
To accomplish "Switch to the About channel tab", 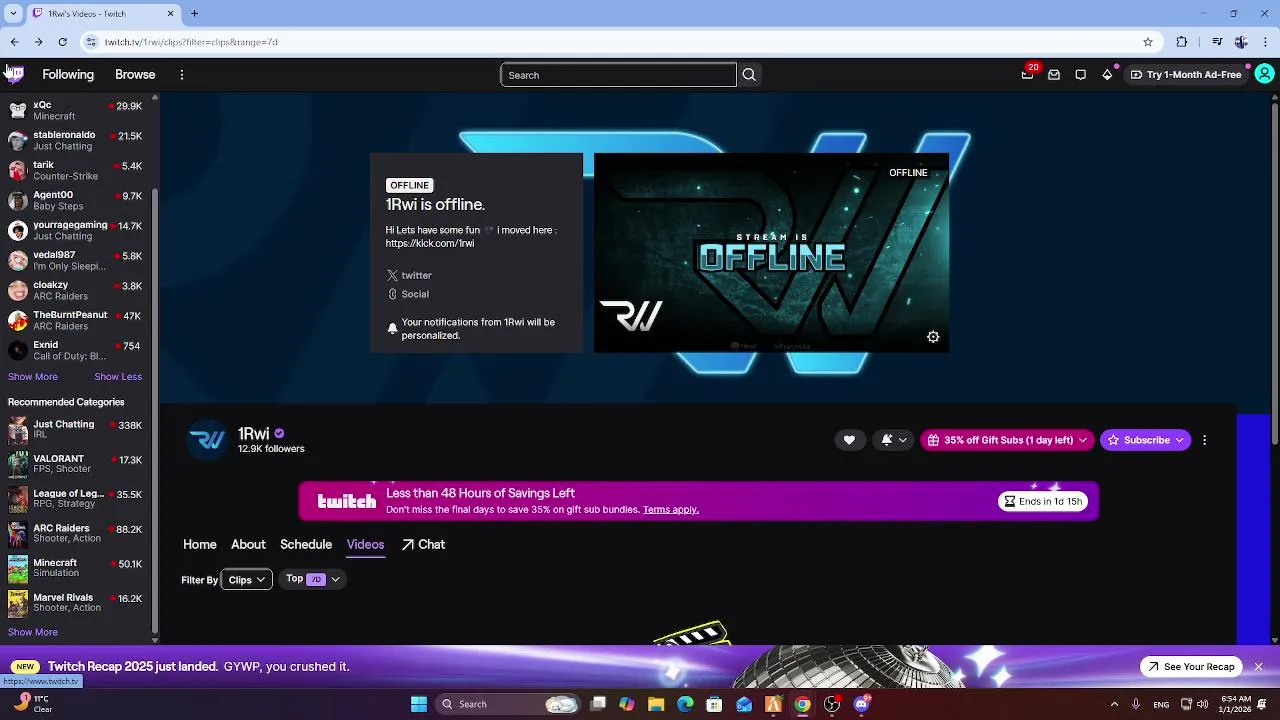I will (x=248, y=545).
